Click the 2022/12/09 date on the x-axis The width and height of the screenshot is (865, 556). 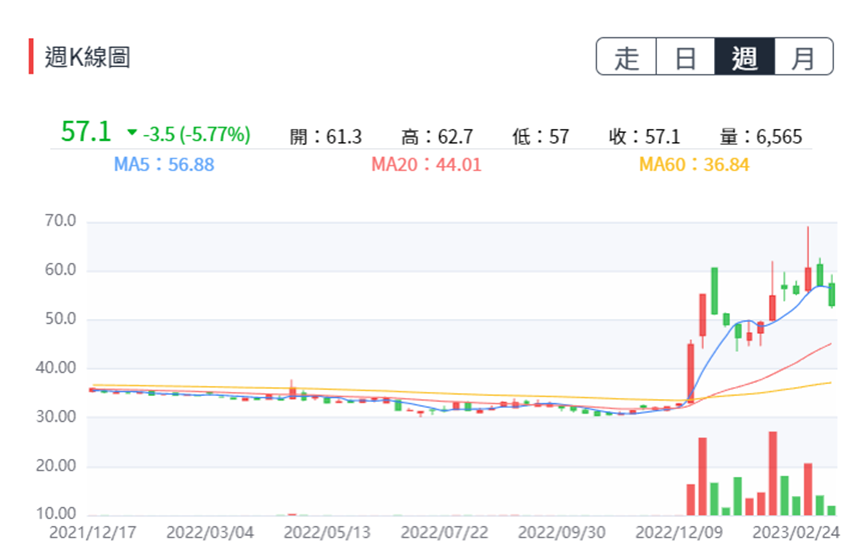pos(678,532)
